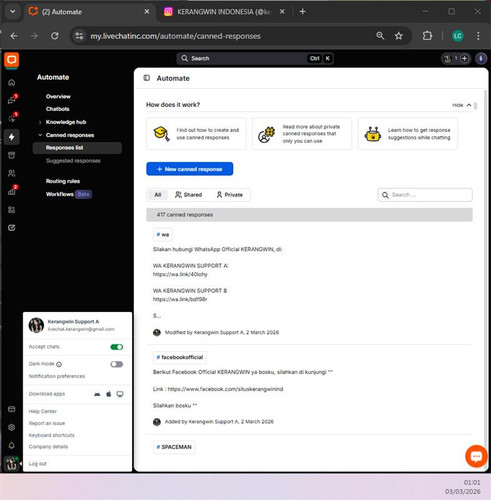The image size is (491, 500).
Task: Click the #wa canned response tag
Action: (163, 235)
